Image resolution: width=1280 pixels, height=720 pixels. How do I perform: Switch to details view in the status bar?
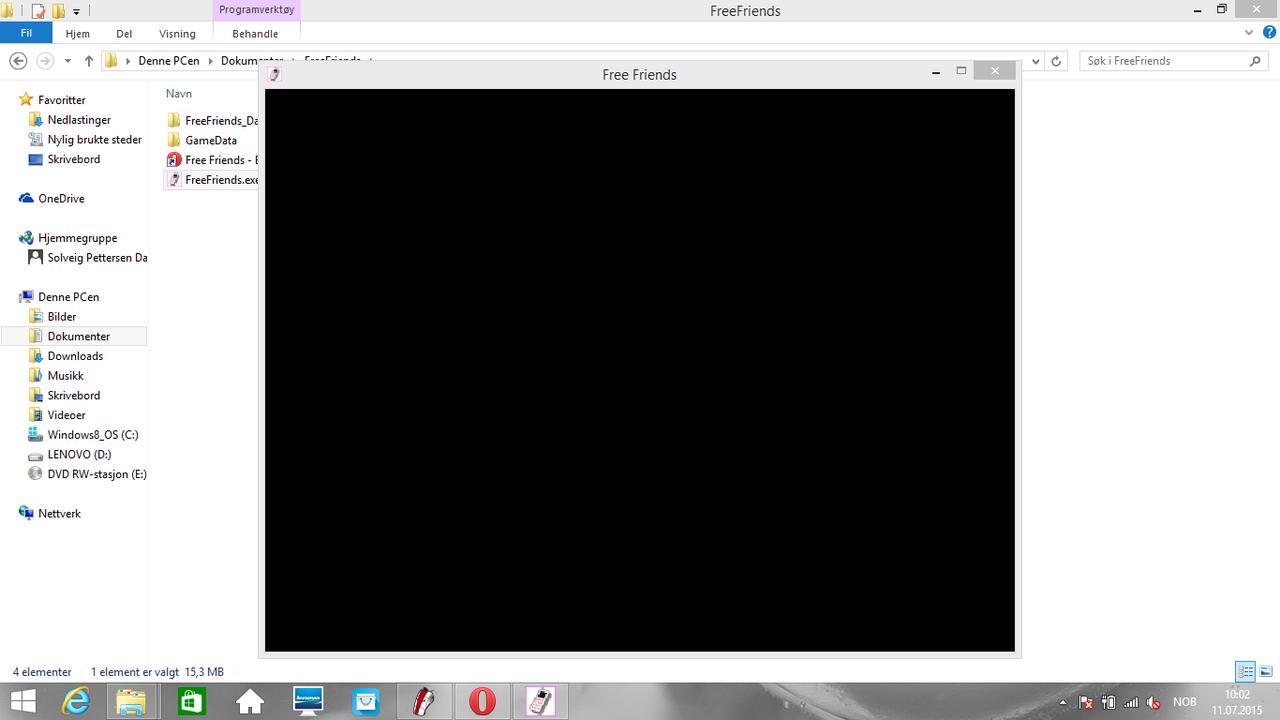pyautogui.click(x=1245, y=672)
